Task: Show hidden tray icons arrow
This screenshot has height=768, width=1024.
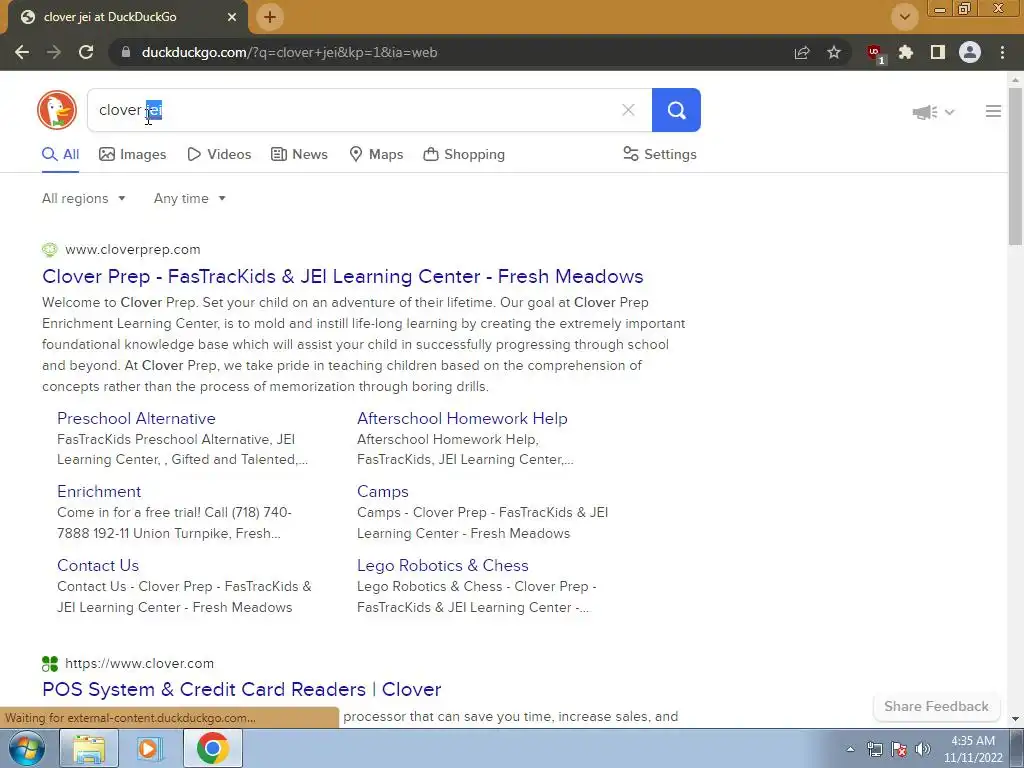Action: pos(850,750)
